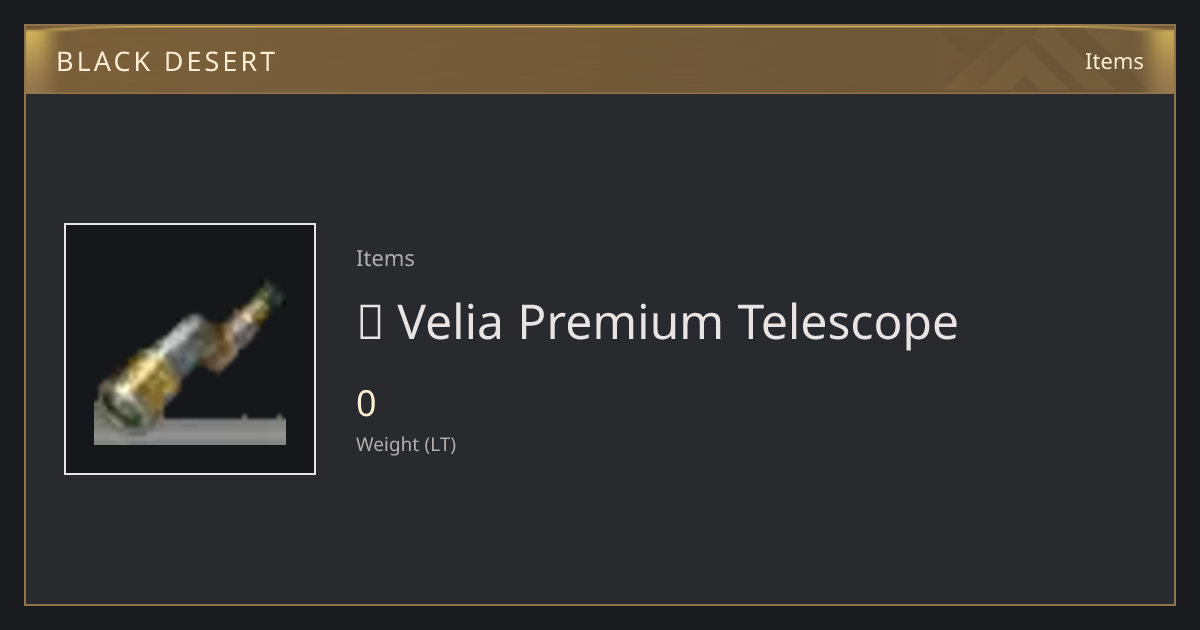The width and height of the screenshot is (1200, 630).
Task: Click the word Premium in item name
Action: (x=620, y=322)
